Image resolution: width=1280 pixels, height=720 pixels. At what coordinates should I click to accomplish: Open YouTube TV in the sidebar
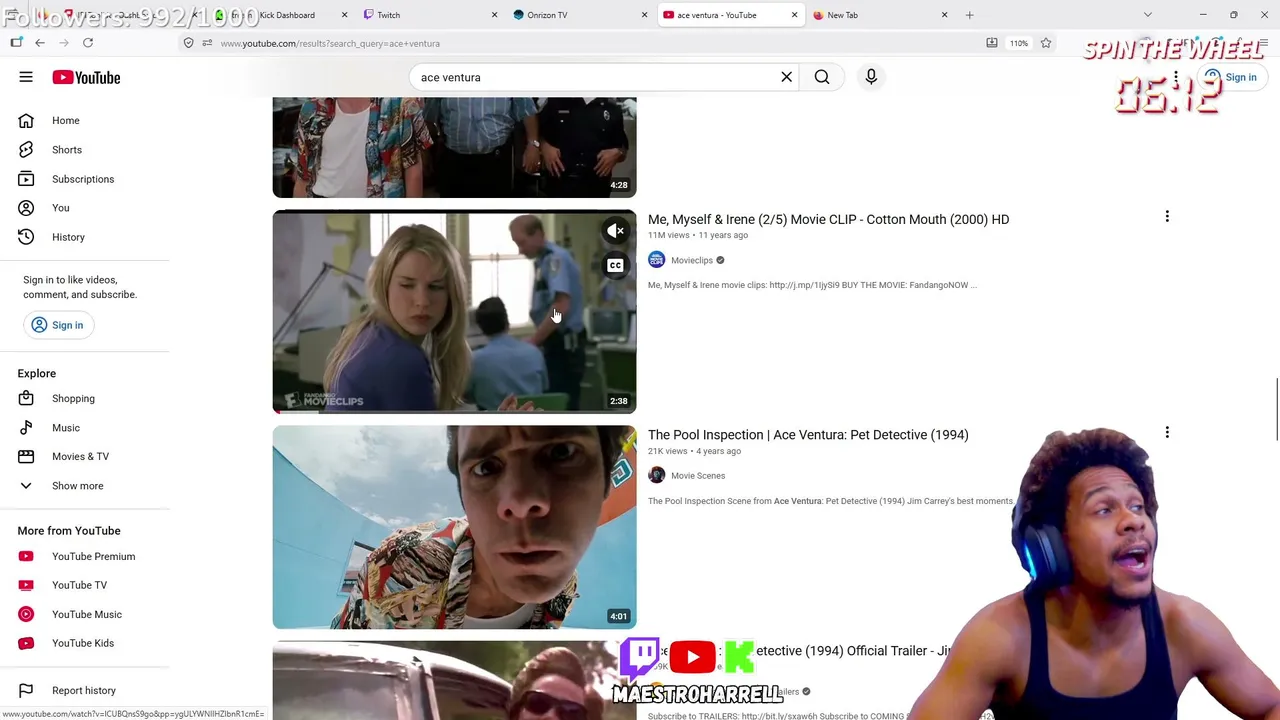pos(85,585)
